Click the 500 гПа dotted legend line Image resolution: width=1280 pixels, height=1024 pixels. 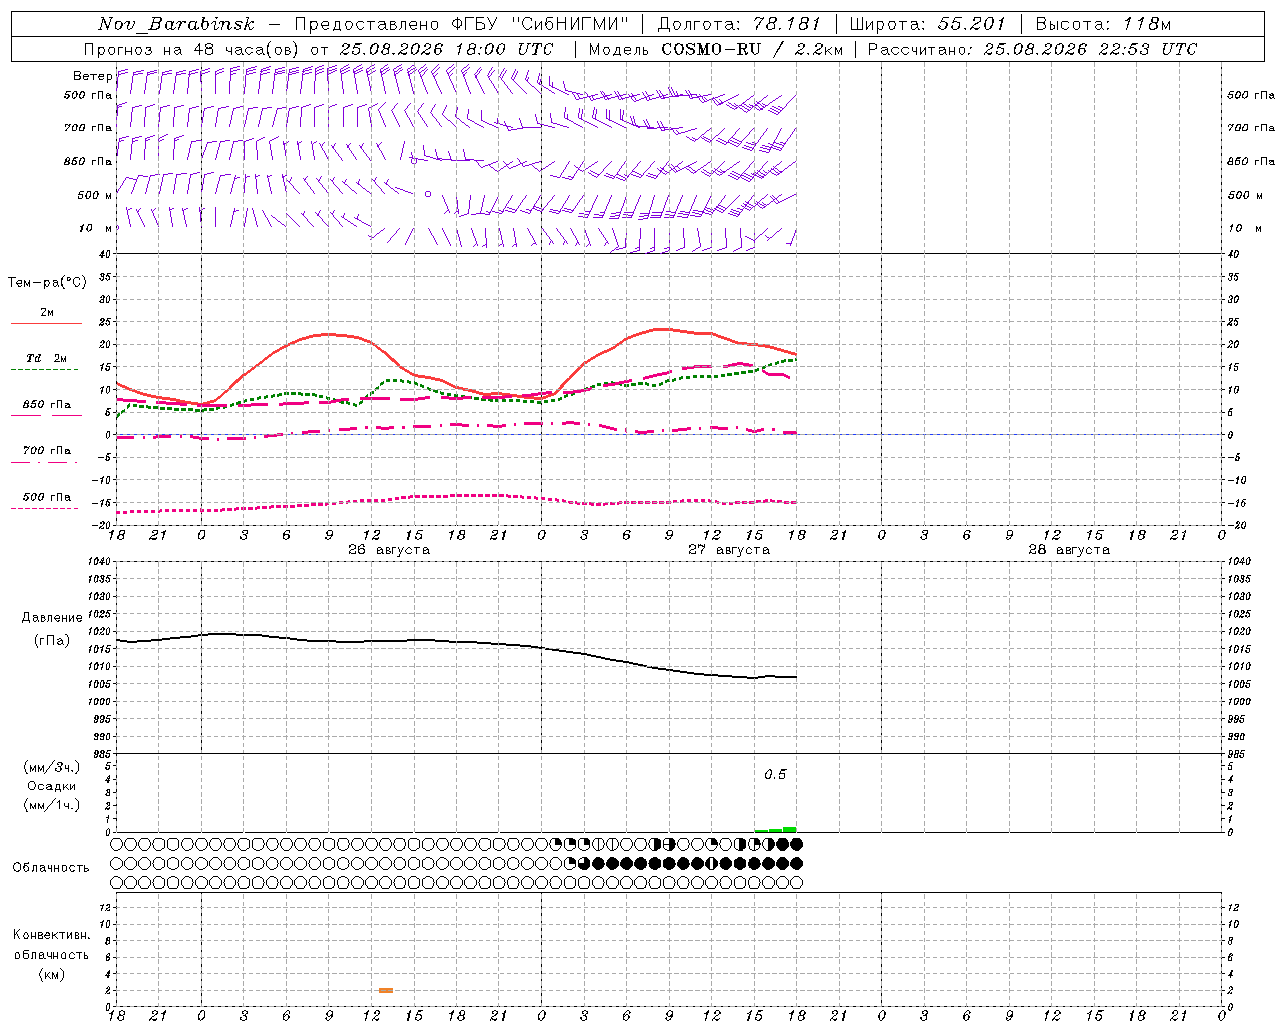click(x=44, y=508)
